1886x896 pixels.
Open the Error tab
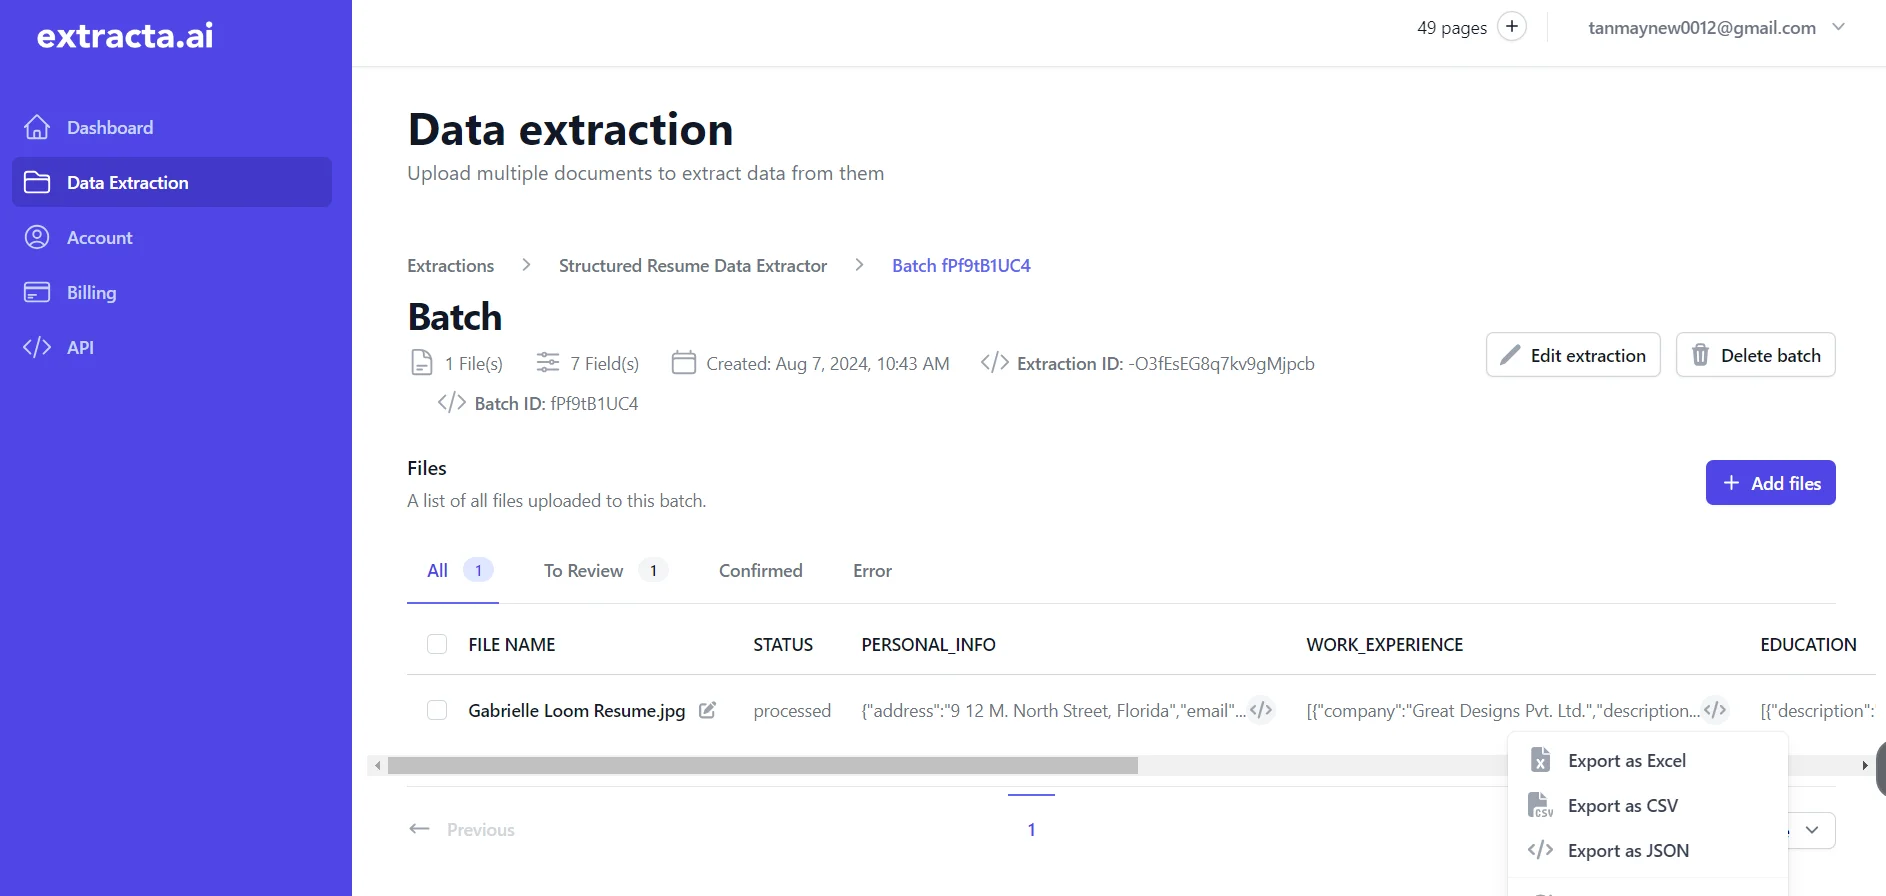pos(872,571)
